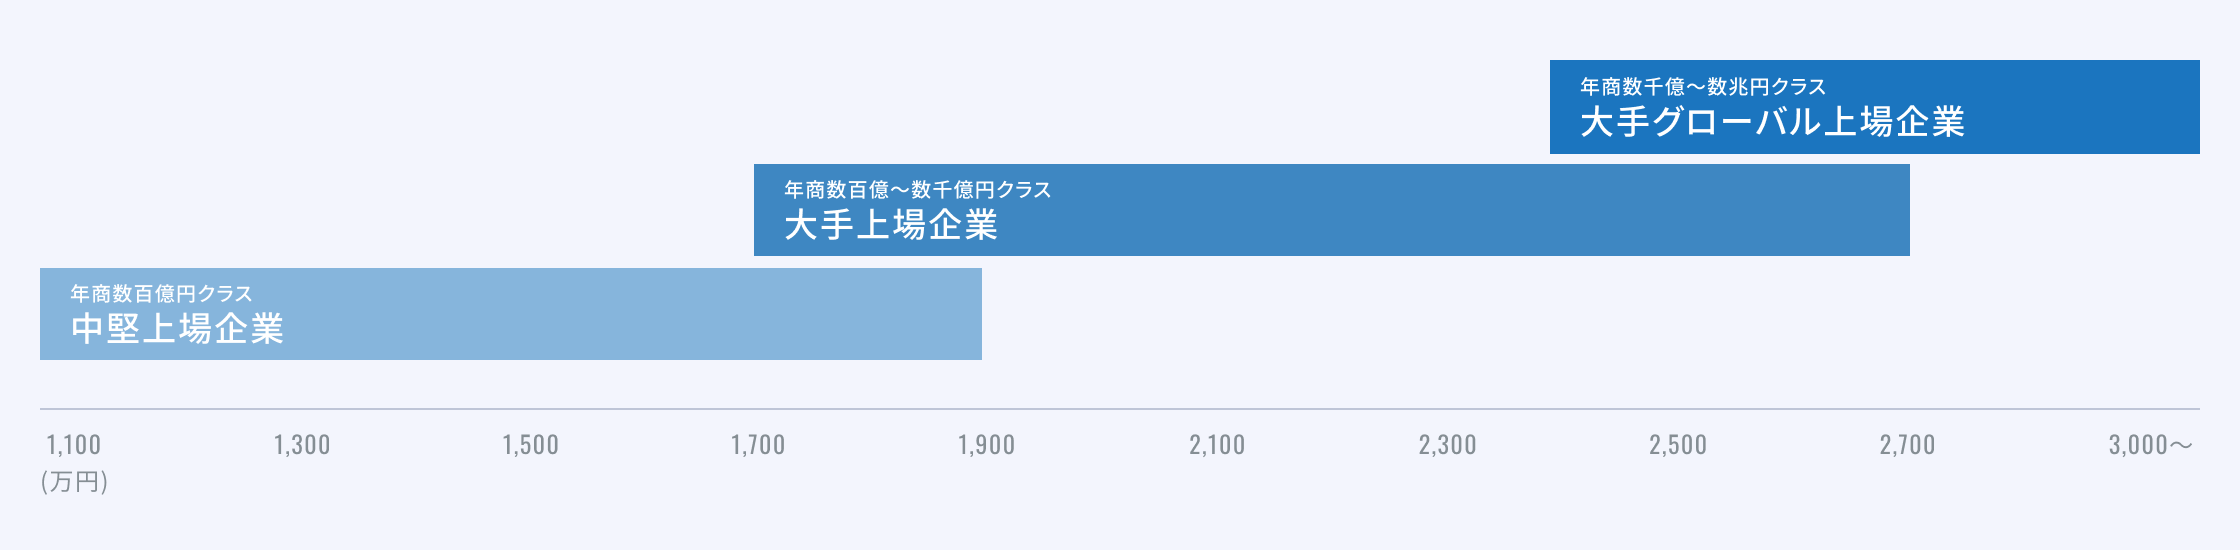Click the 2,500 axis label

(x=1678, y=445)
